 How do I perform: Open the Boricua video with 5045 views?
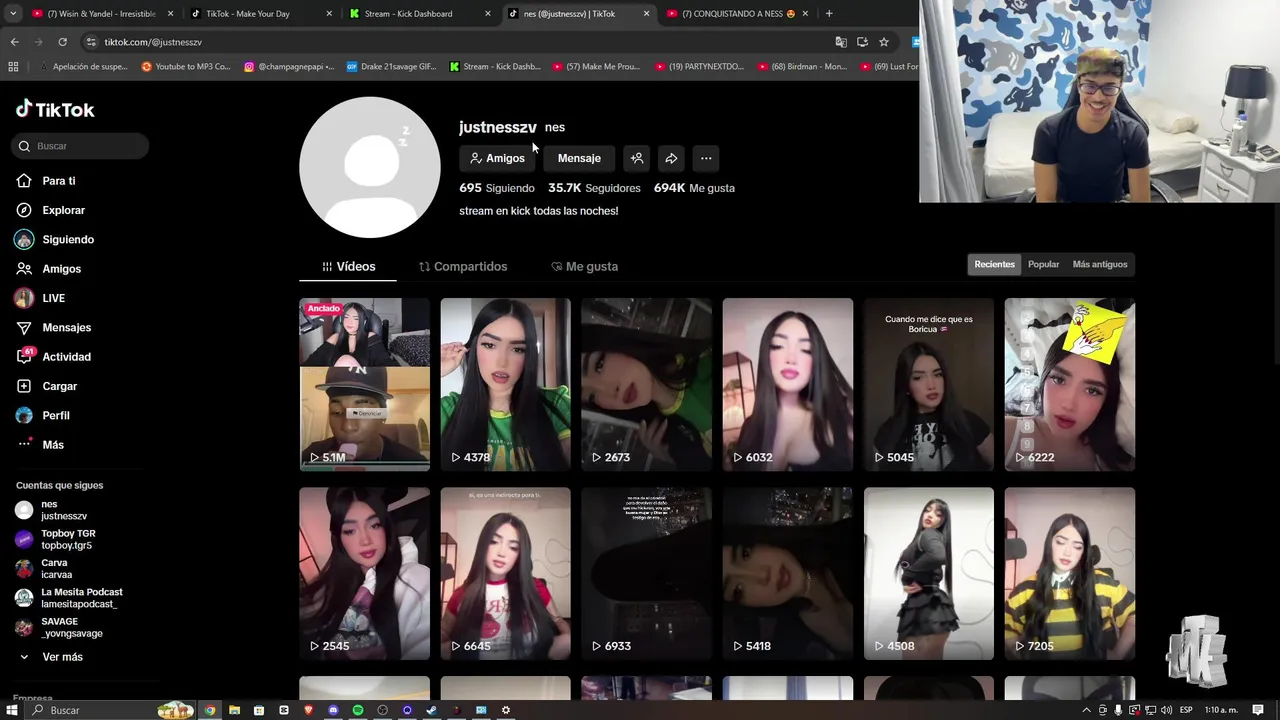[929, 384]
